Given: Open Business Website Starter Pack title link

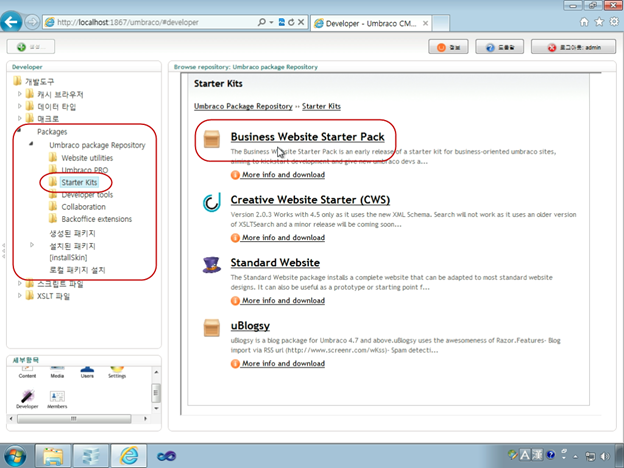Looking at the screenshot, I should coord(307,136).
